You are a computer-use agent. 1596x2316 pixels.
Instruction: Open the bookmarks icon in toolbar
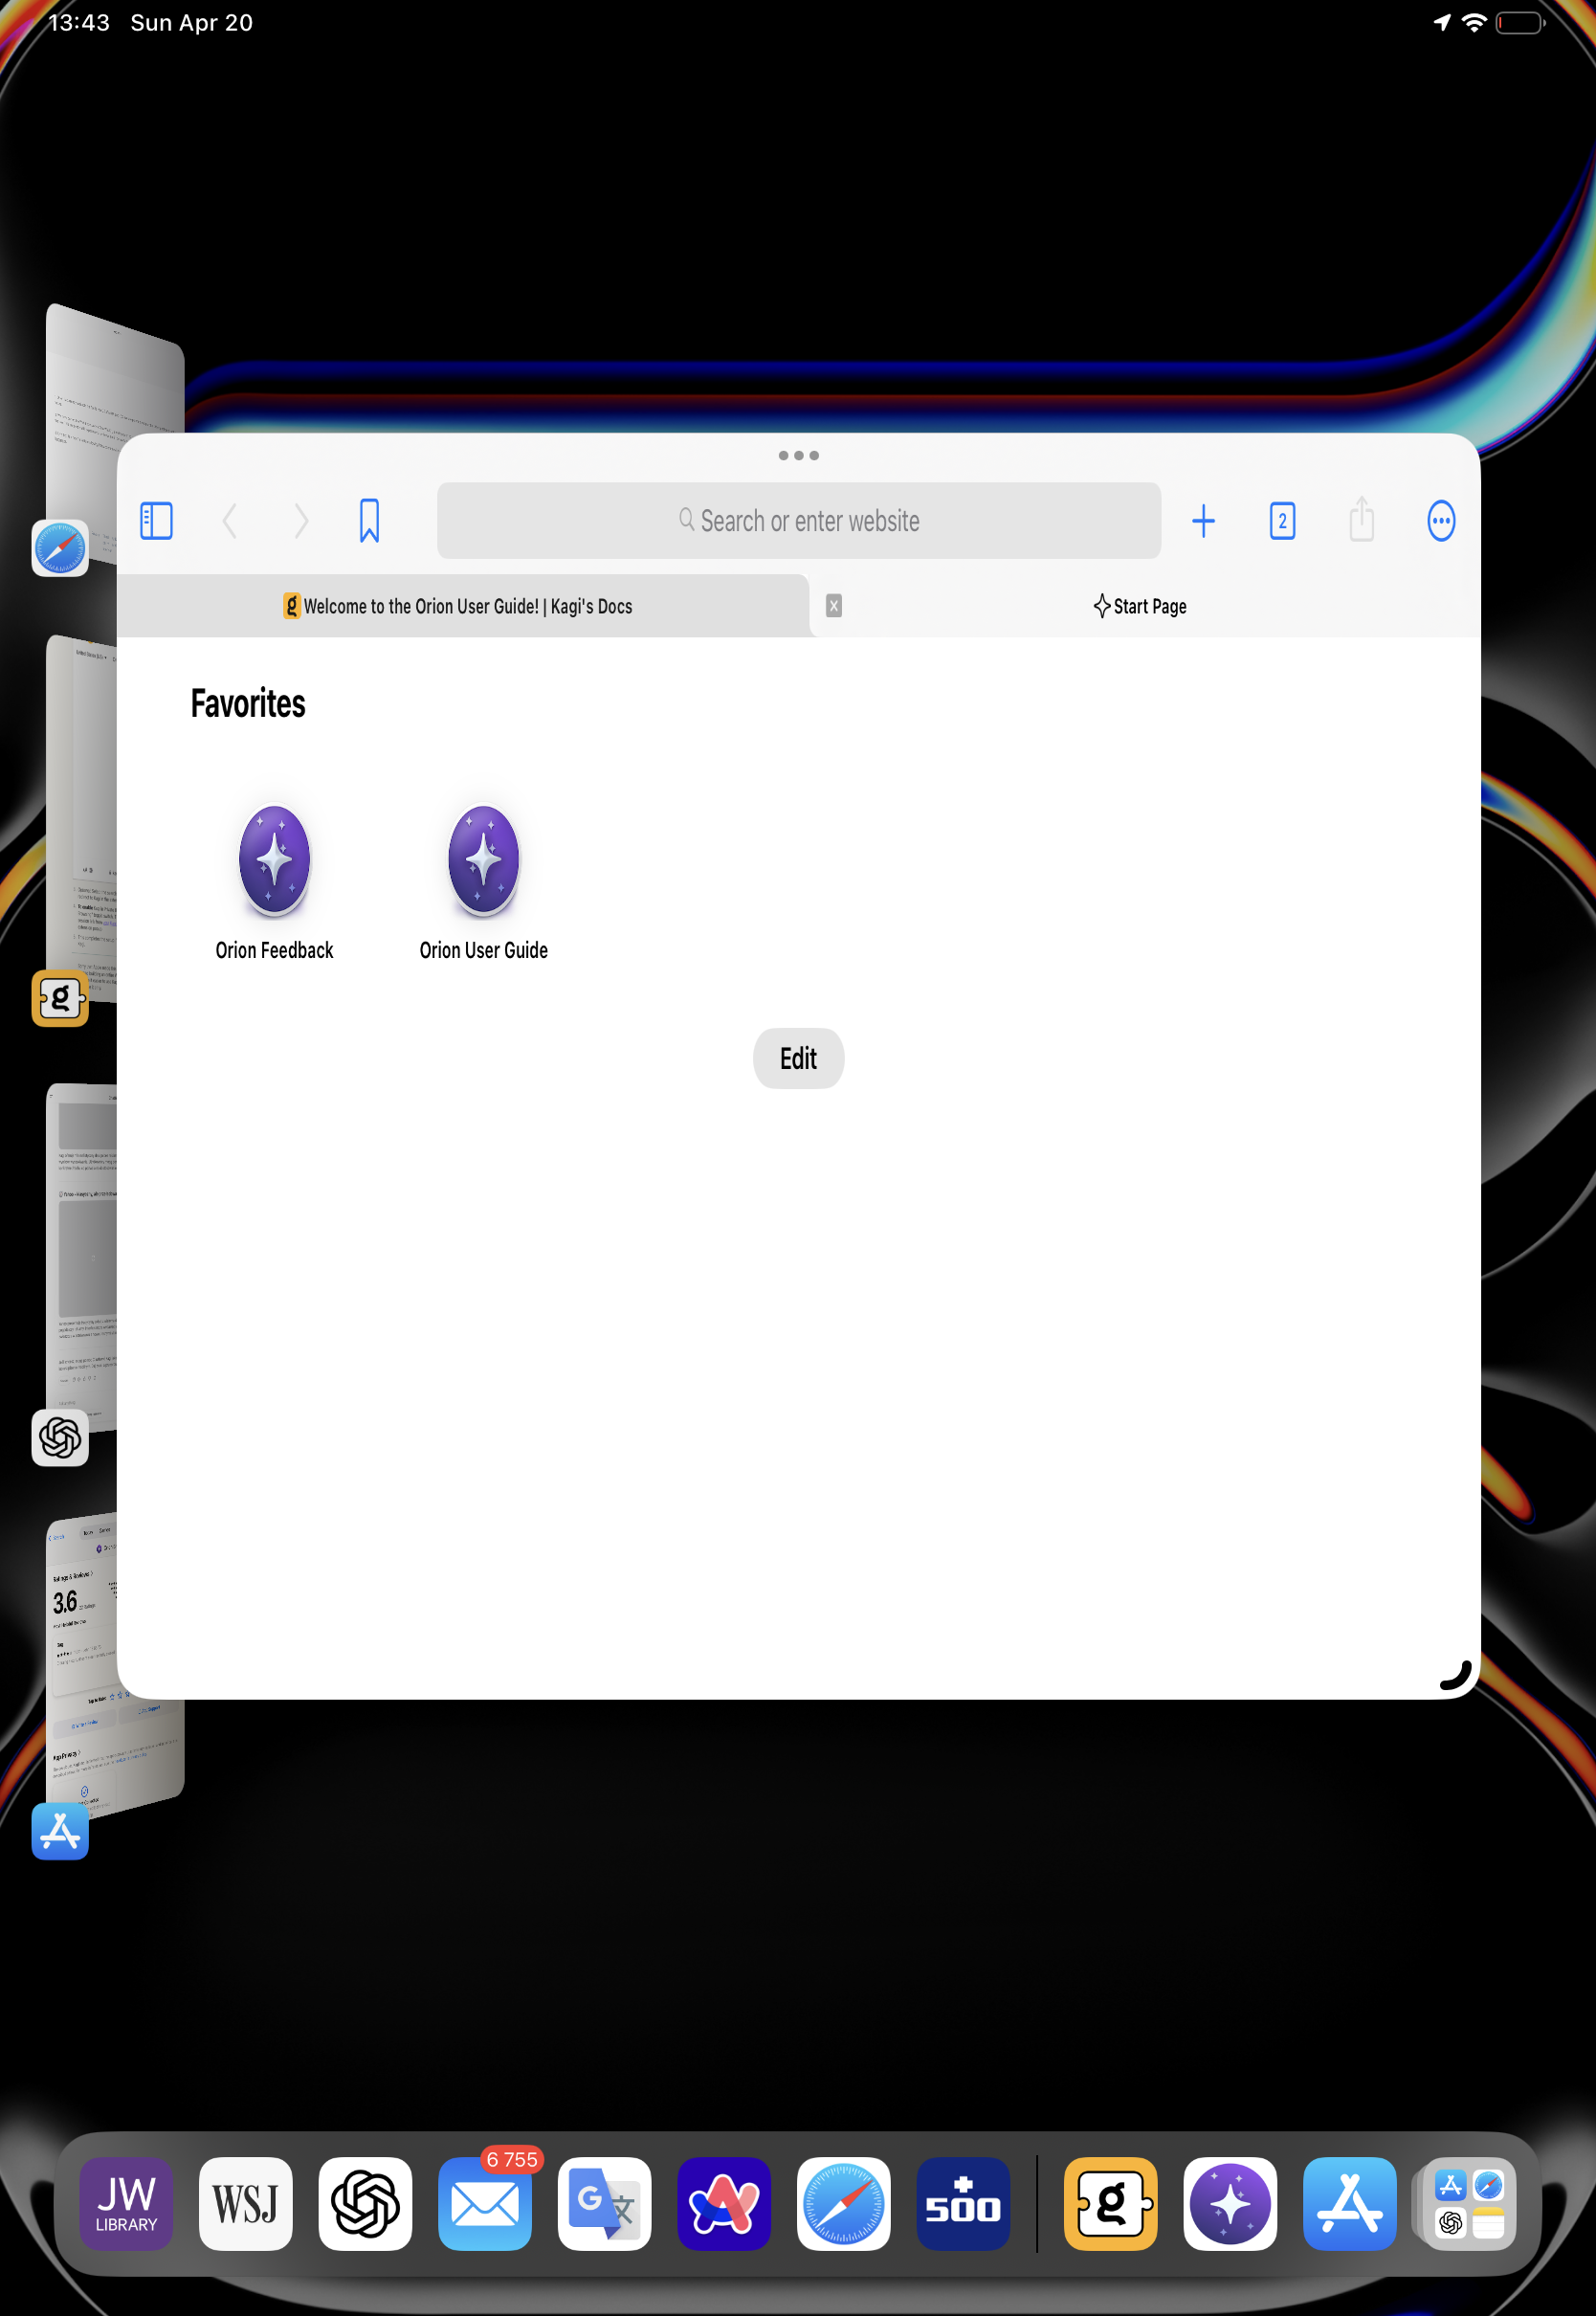click(x=369, y=521)
